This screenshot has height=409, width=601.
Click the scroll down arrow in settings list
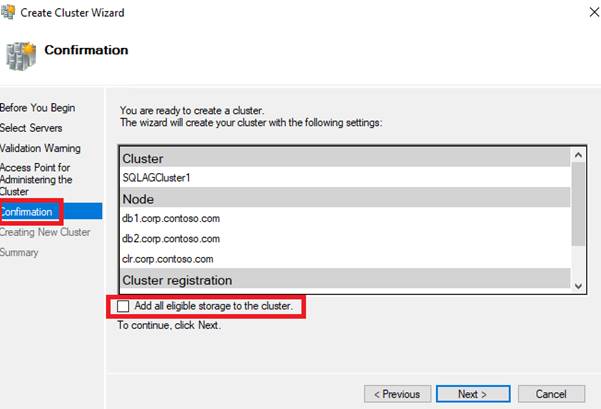point(578,286)
